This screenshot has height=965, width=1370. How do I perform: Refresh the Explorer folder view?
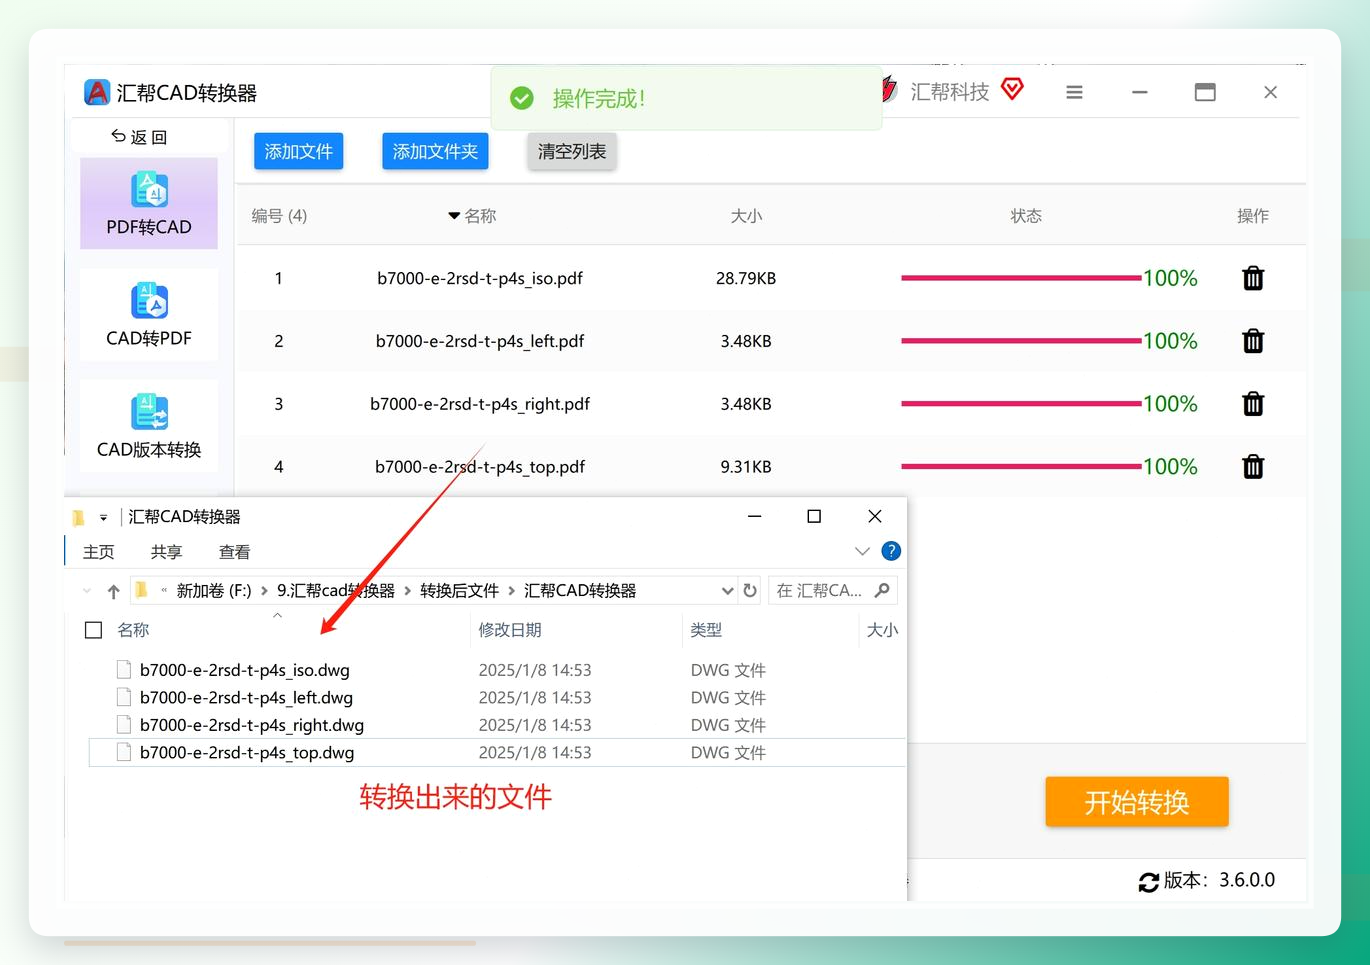pyautogui.click(x=750, y=590)
